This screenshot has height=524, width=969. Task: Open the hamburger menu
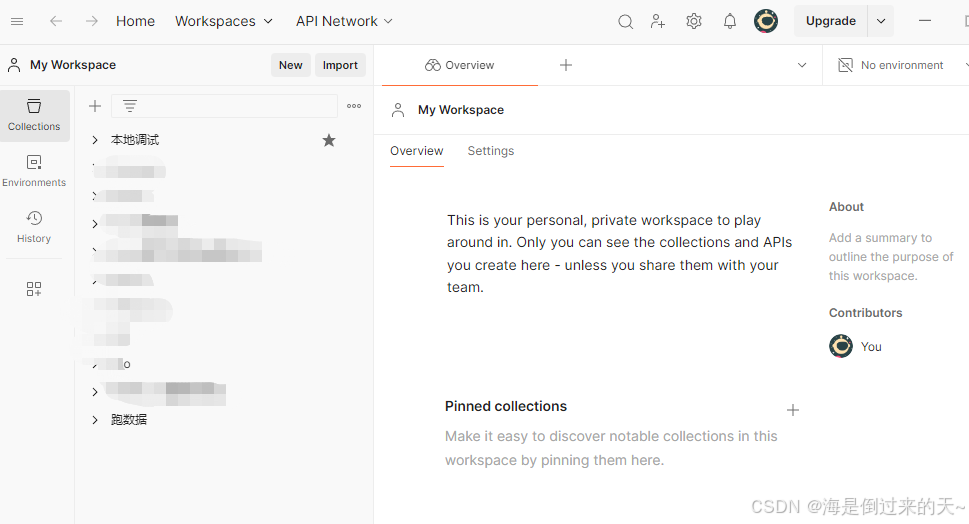pyautogui.click(x=17, y=22)
